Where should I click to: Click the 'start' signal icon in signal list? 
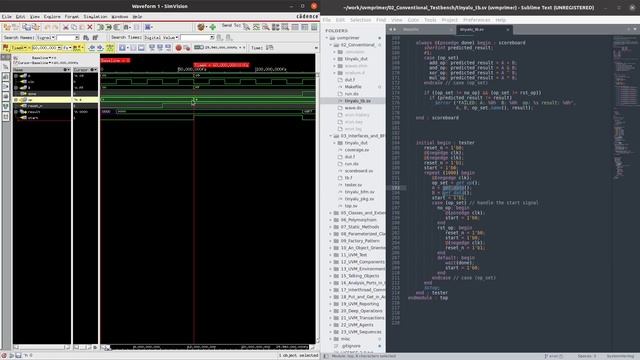[23, 118]
